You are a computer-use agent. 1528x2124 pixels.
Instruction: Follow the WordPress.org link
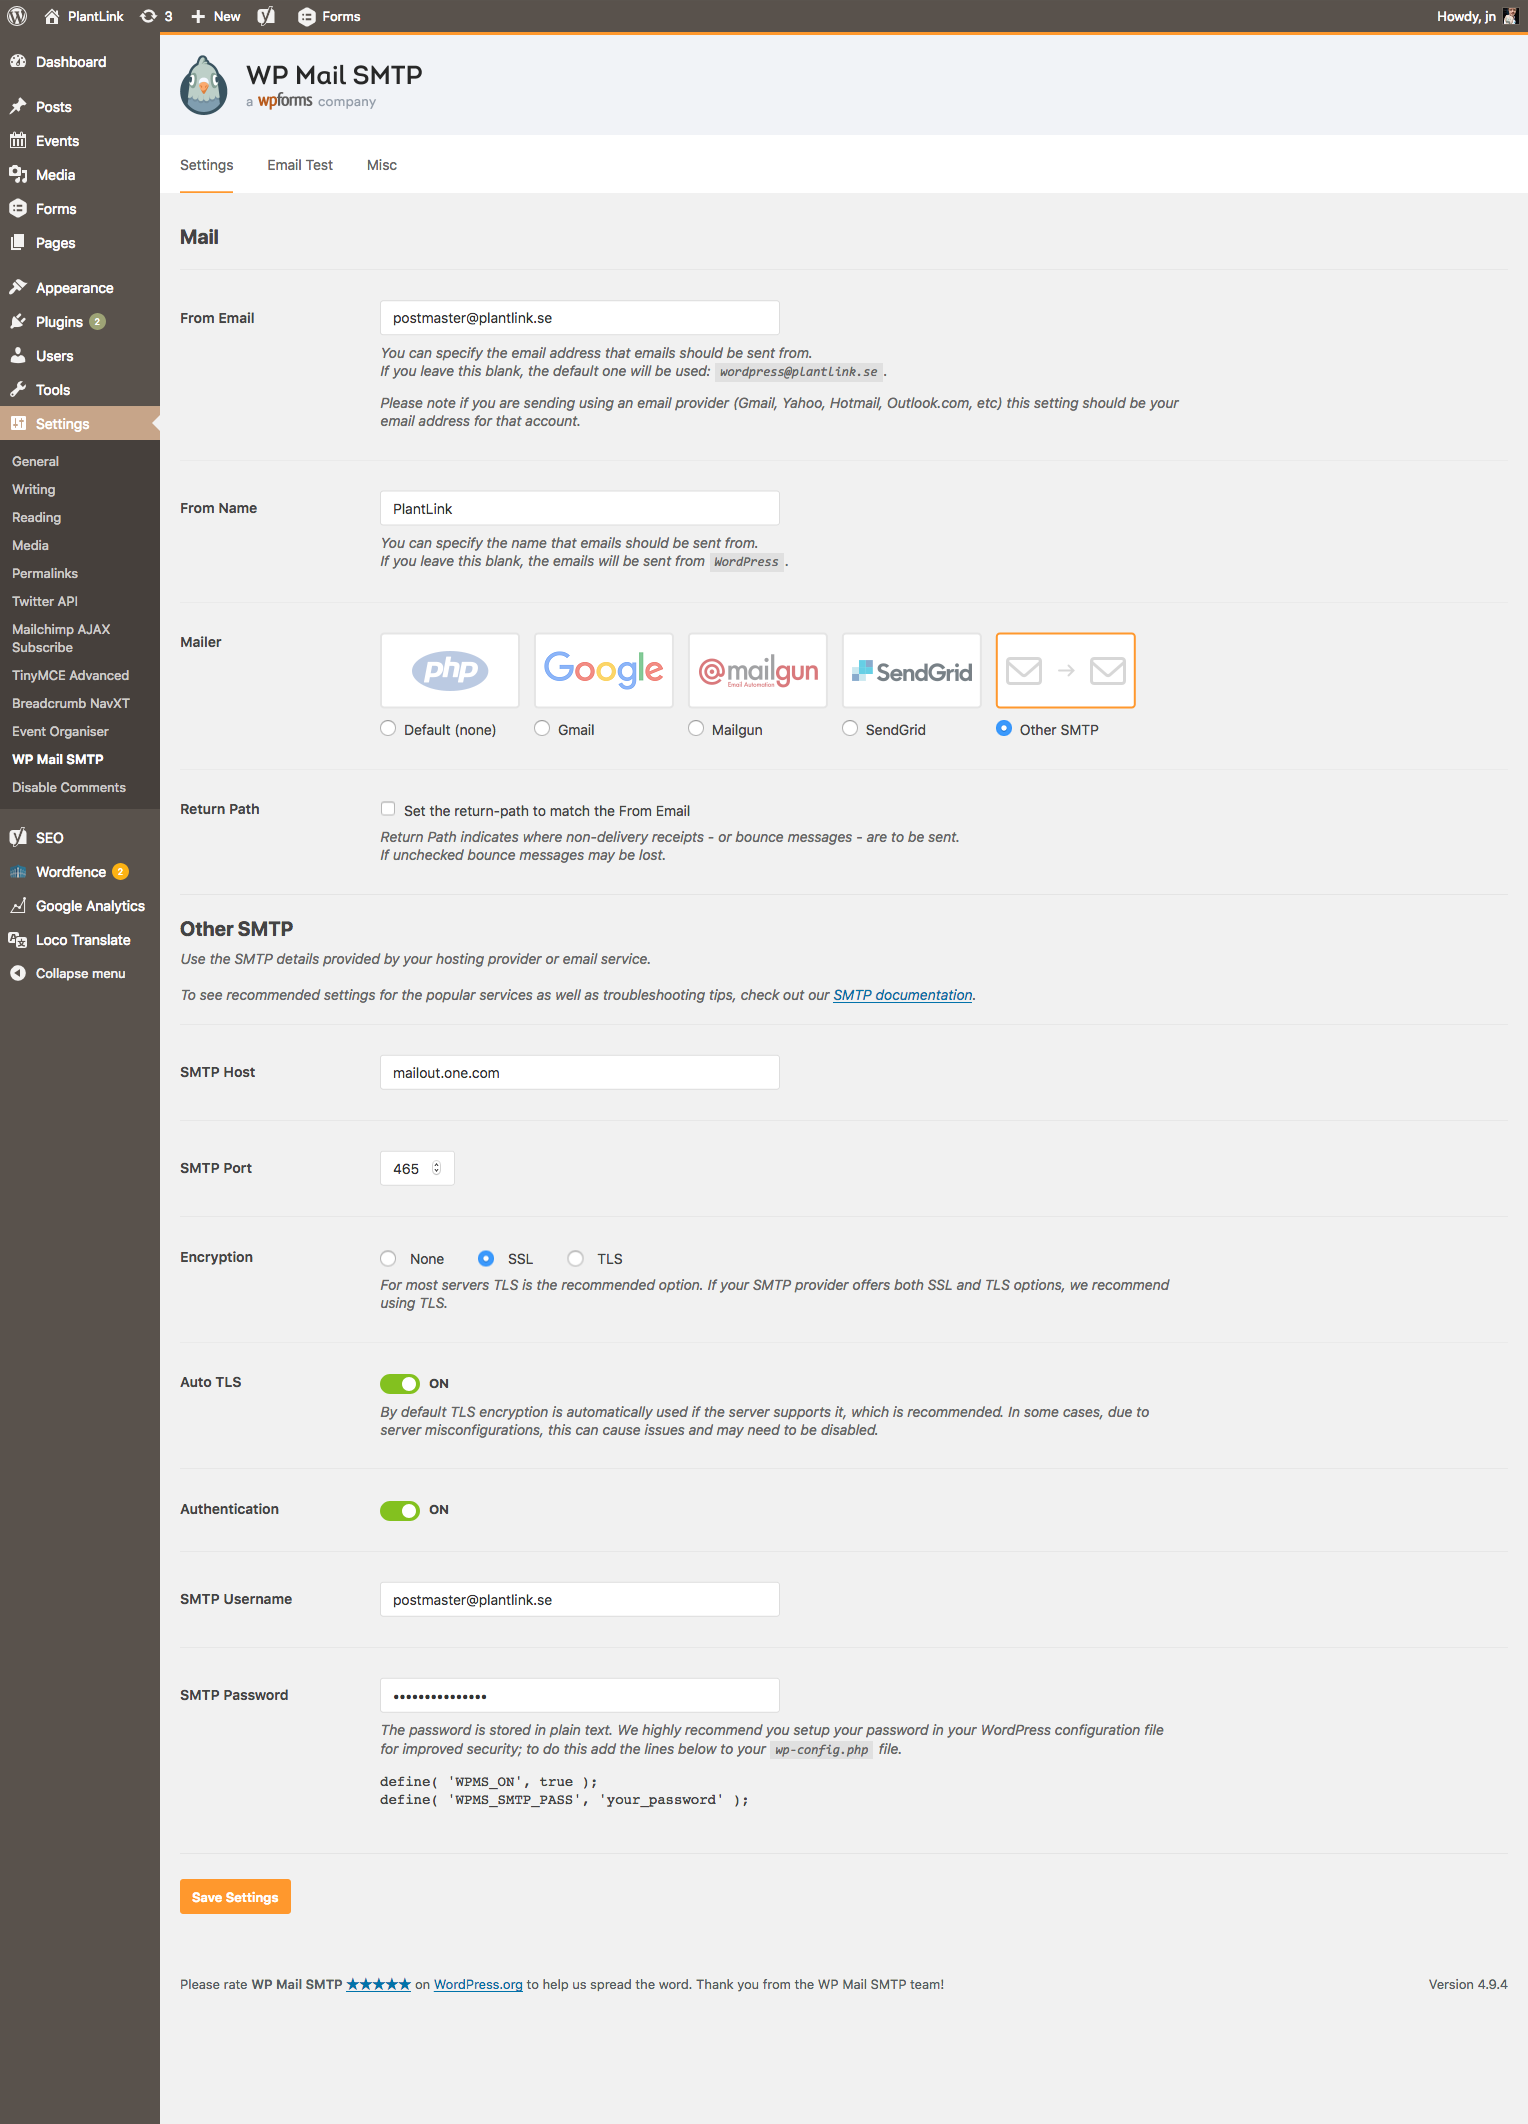pyautogui.click(x=478, y=1984)
